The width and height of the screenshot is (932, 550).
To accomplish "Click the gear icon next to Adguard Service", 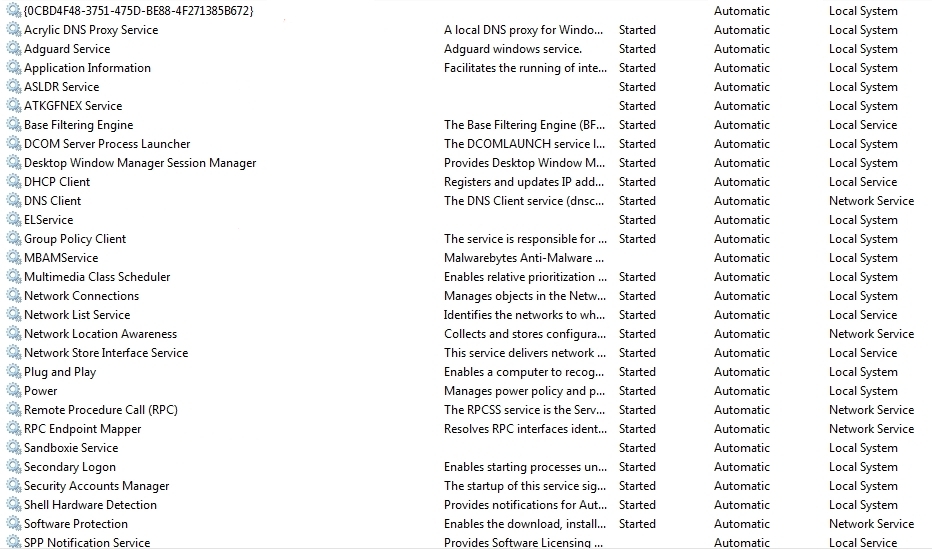I will [x=14, y=49].
